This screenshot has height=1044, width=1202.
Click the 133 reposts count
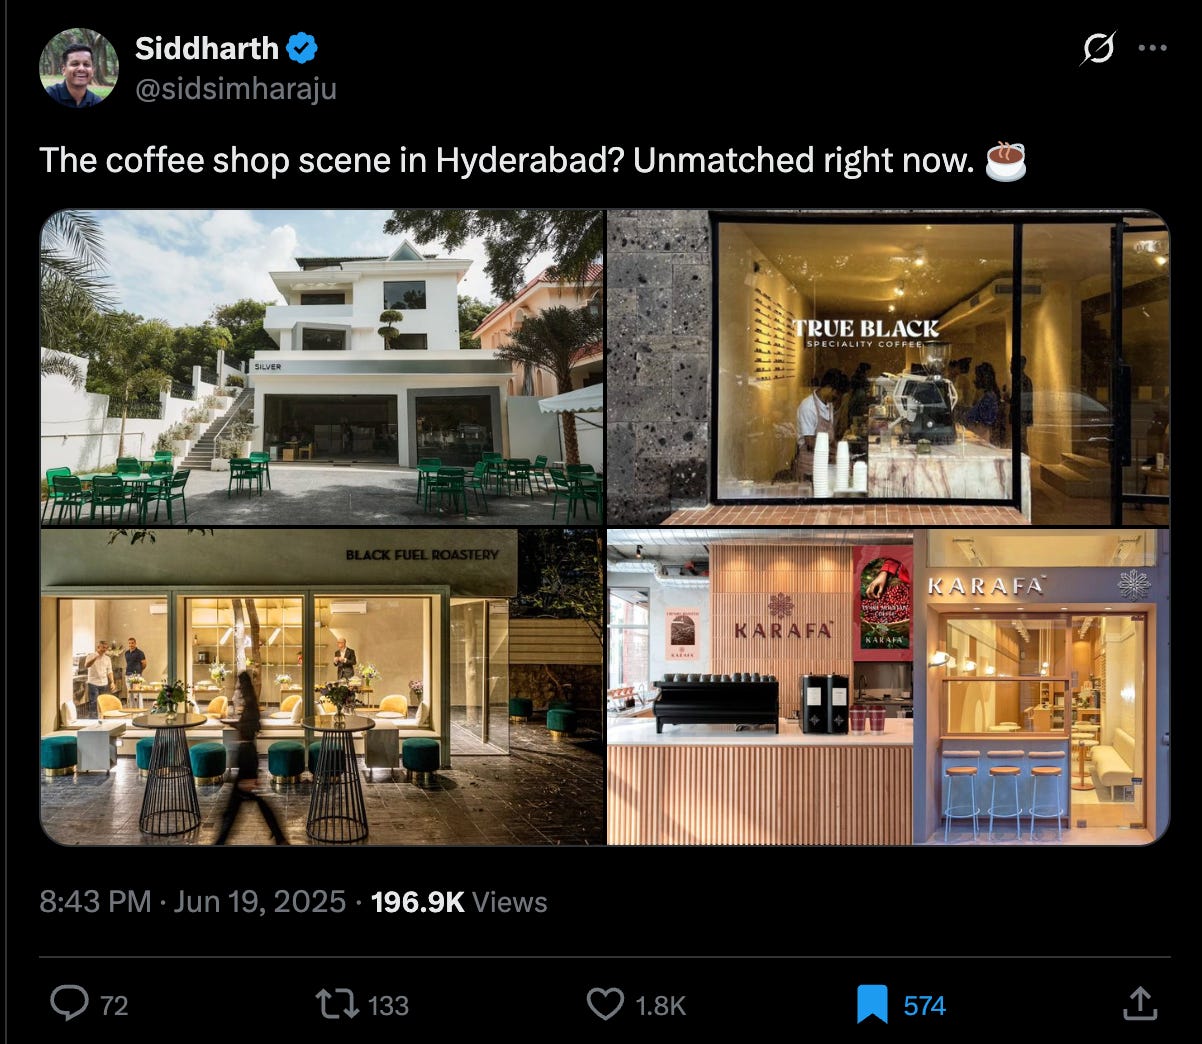(x=388, y=1005)
